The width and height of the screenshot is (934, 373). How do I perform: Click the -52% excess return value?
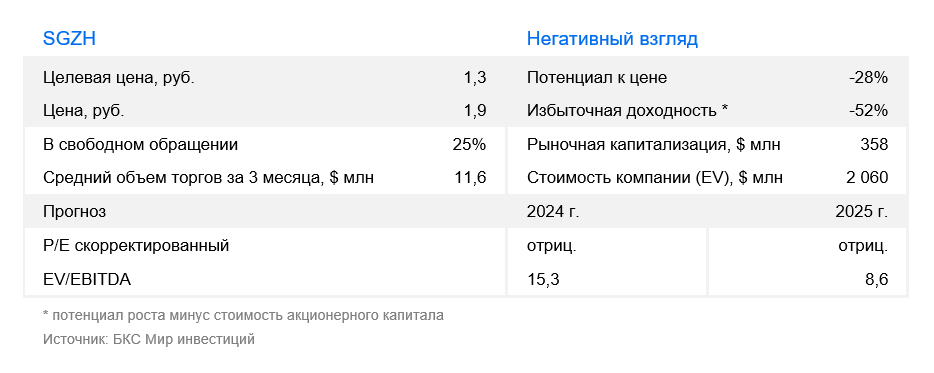869,111
